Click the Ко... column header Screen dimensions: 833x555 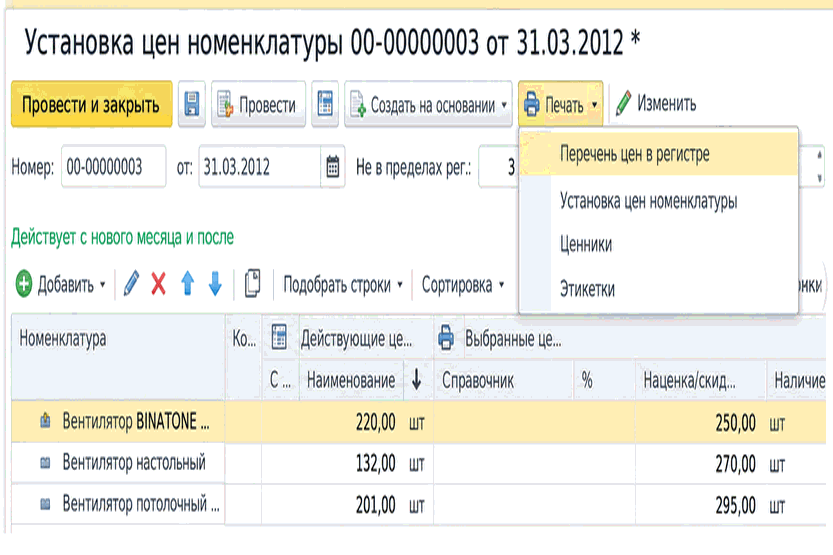244,357
